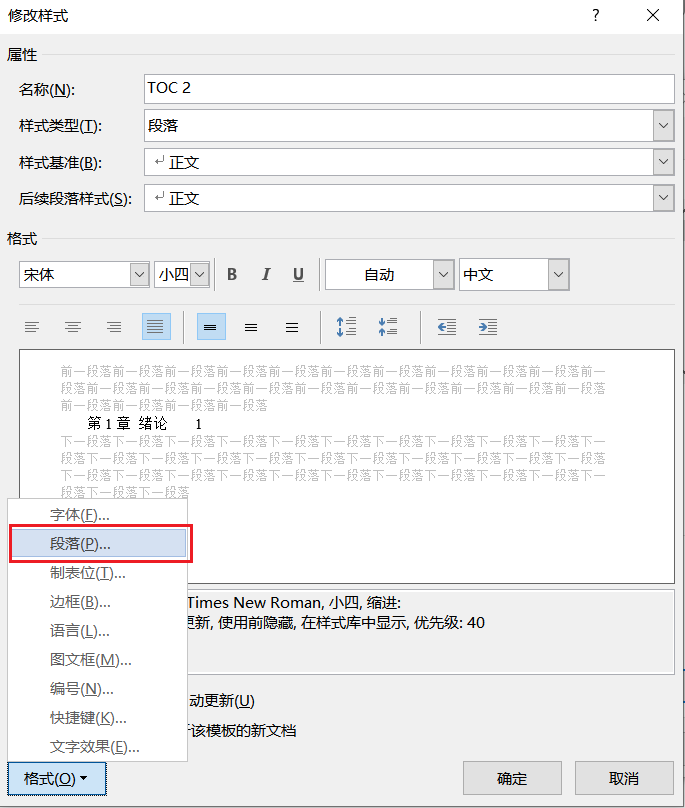685x808 pixels.
Task: Increase indent of paragraph
Action: click(488, 327)
